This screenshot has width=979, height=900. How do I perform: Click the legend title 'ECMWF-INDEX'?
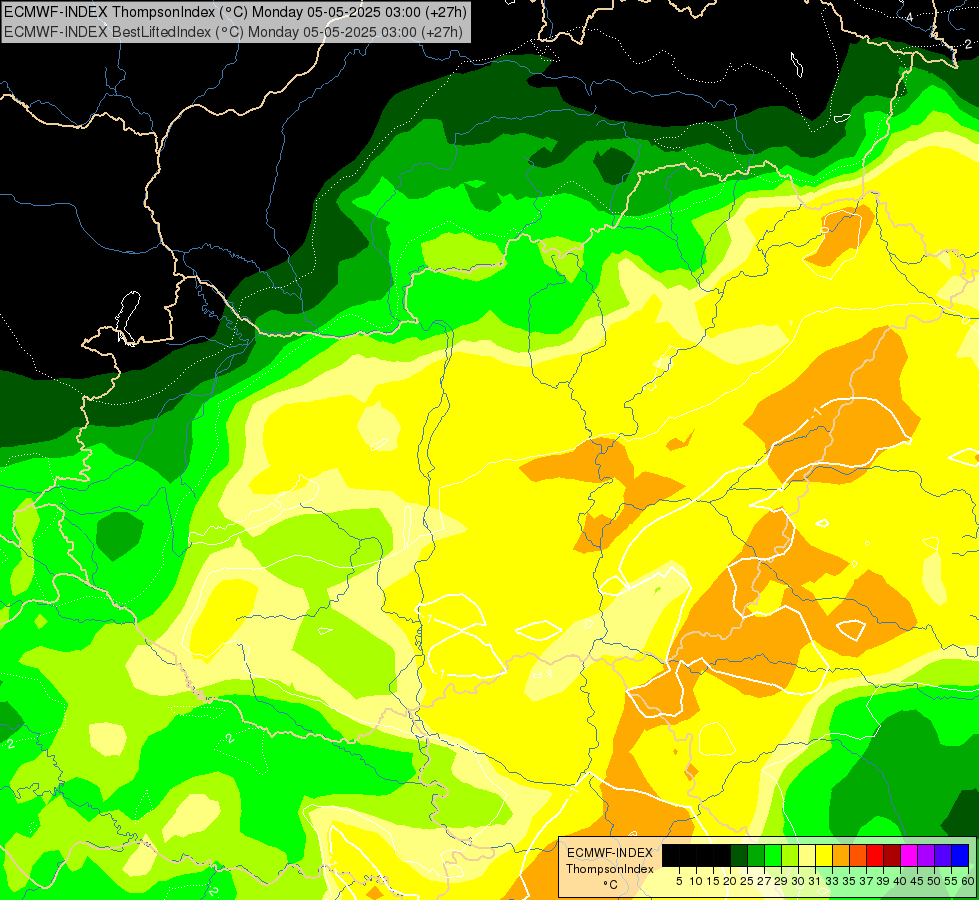pyautogui.click(x=610, y=853)
